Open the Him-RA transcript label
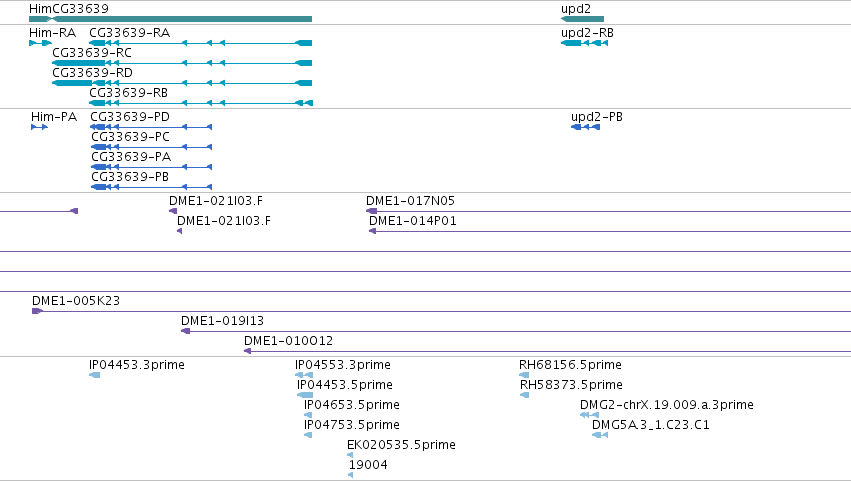851x481 pixels. 53,33
